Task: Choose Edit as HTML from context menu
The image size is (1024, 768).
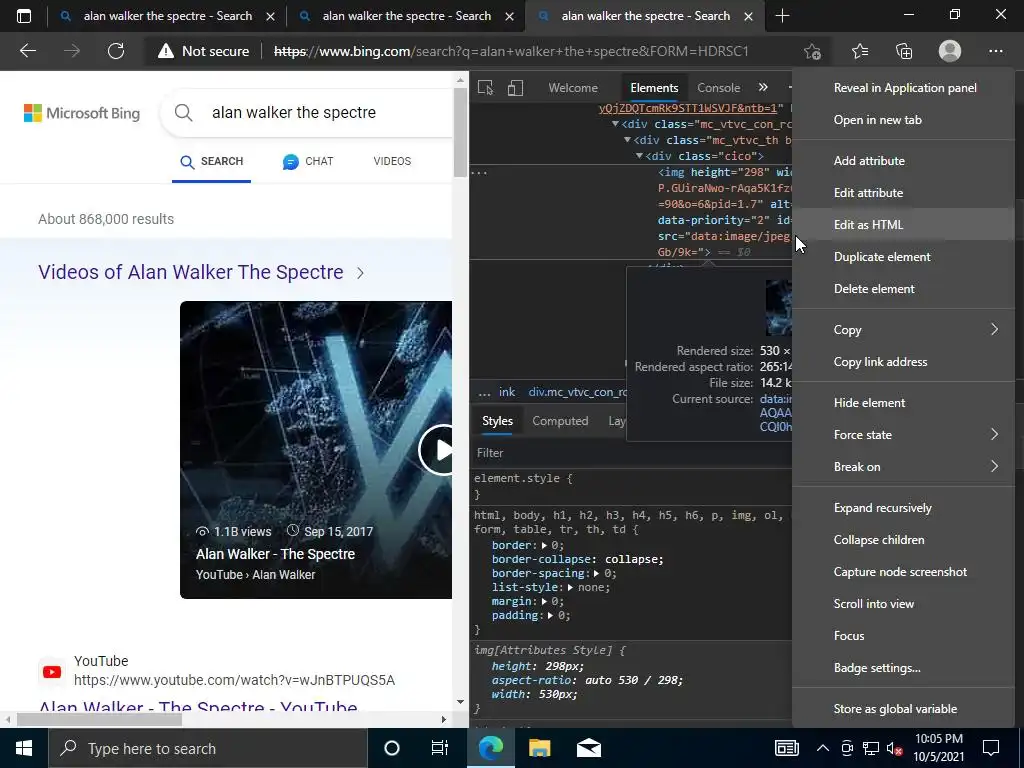Action: [903, 225]
